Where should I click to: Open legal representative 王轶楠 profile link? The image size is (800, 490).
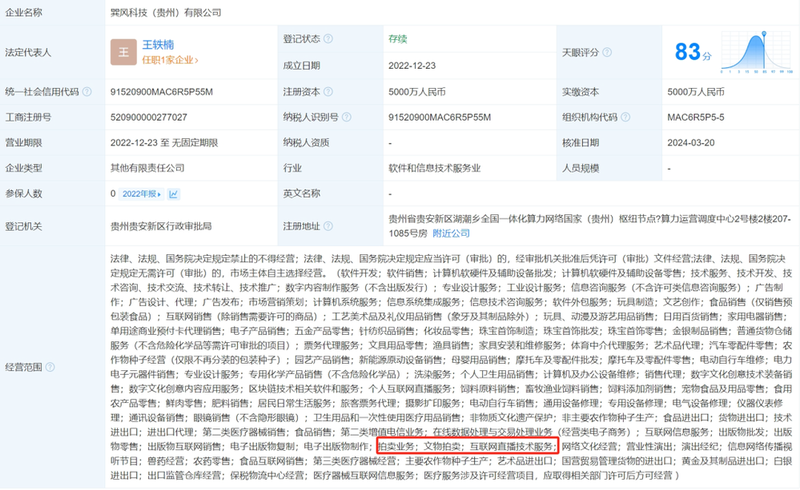pyautogui.click(x=158, y=45)
